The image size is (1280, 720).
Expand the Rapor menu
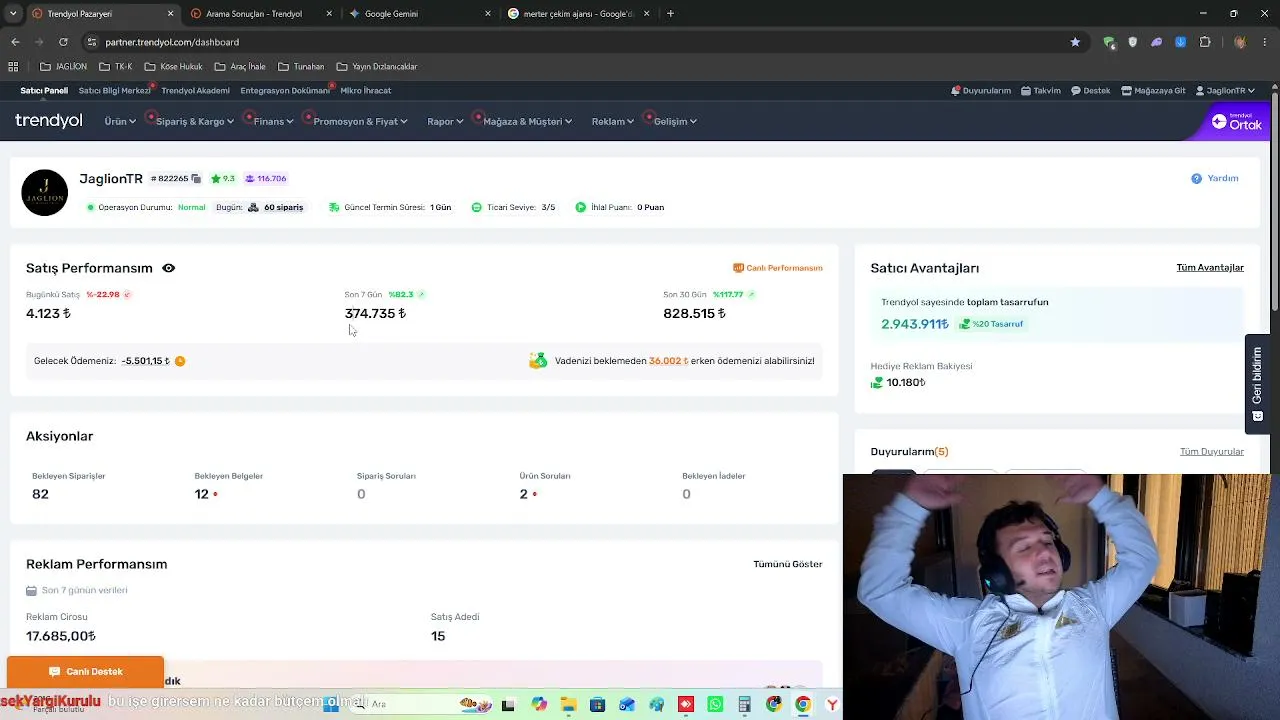(445, 122)
